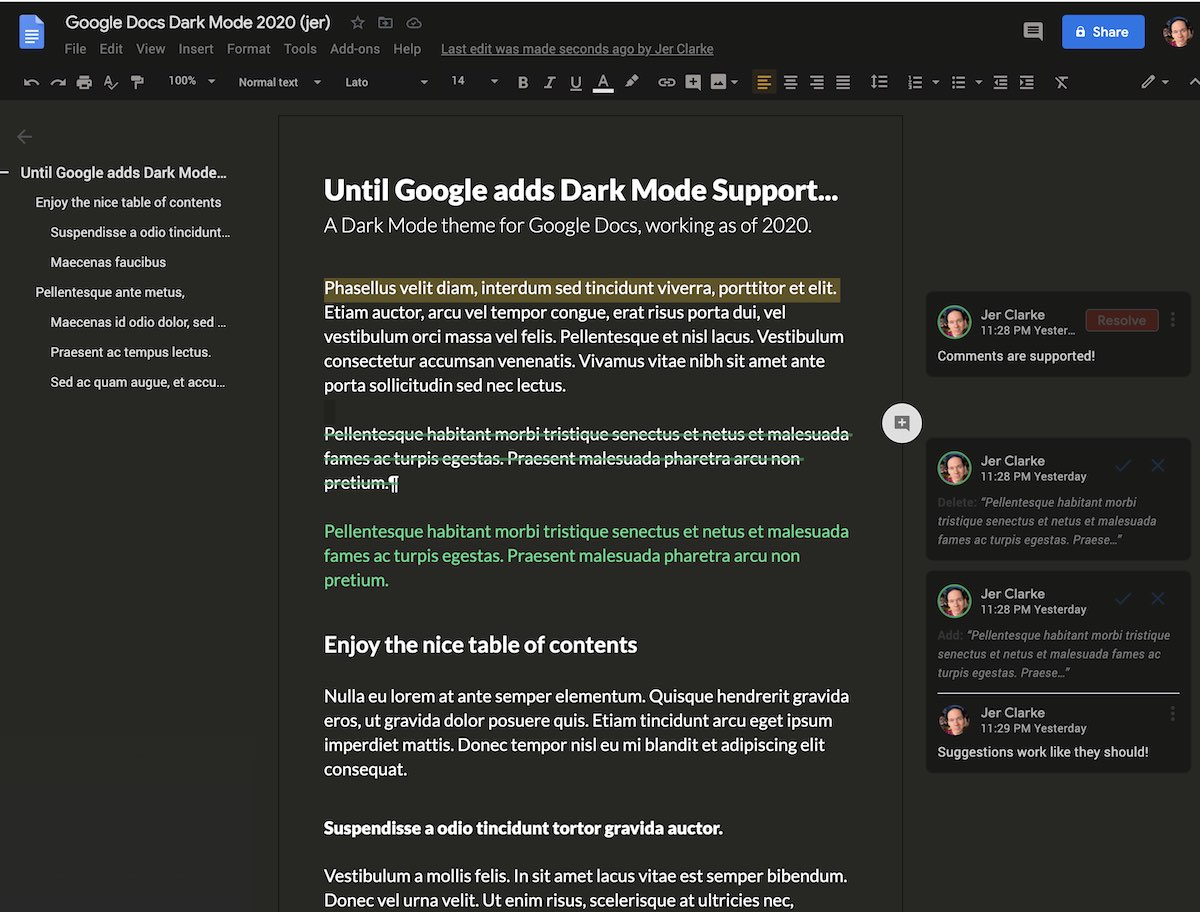Run spelling and grammar check icon
Screen dimensions: 1200x912
coord(111,82)
